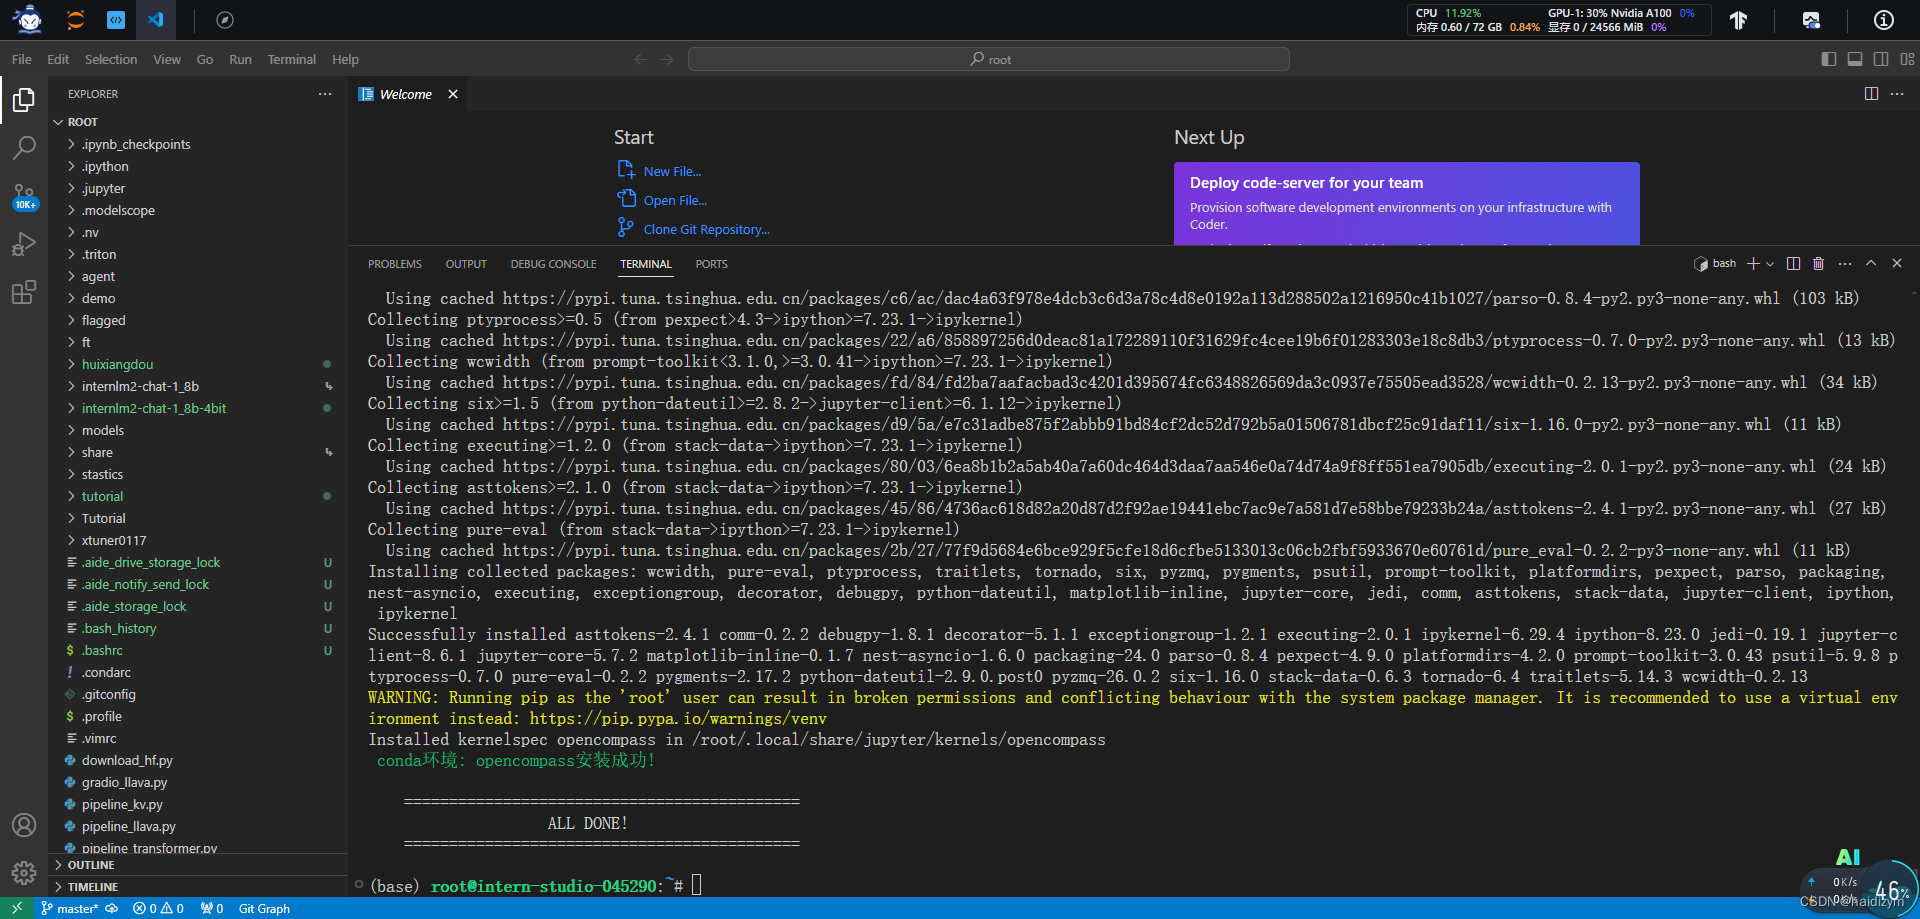
Task: Toggle the primary side bar visibility
Action: (1829, 59)
